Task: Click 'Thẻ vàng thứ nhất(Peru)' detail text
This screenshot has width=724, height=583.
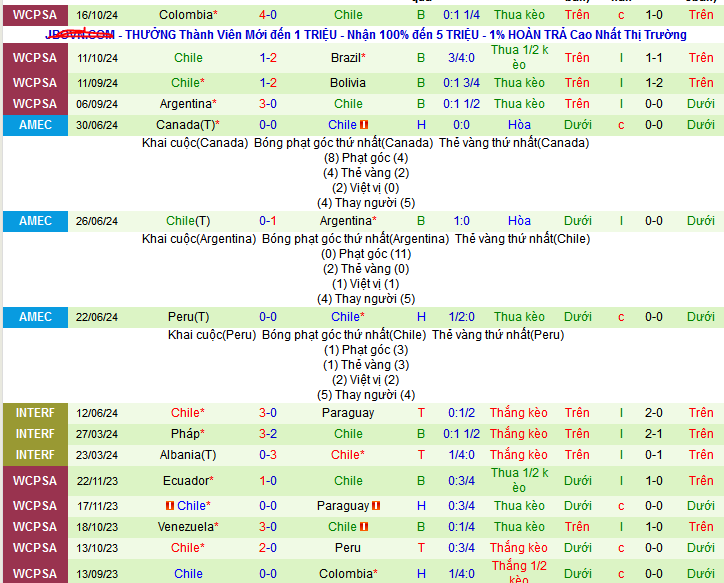Action: (487, 335)
